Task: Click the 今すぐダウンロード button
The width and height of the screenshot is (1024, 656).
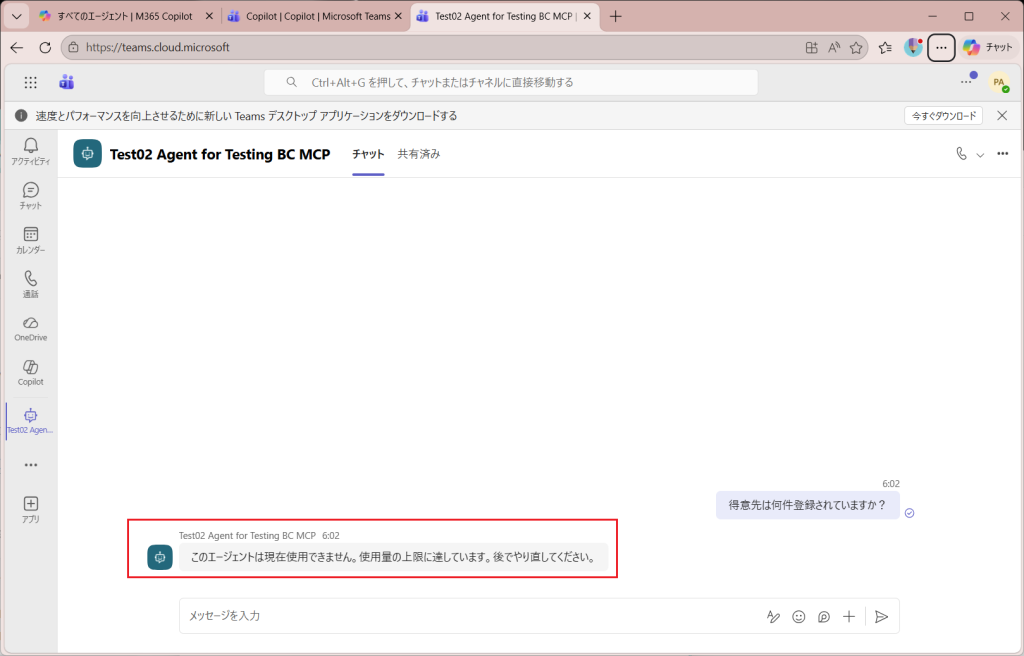Action: pyautogui.click(x=943, y=116)
